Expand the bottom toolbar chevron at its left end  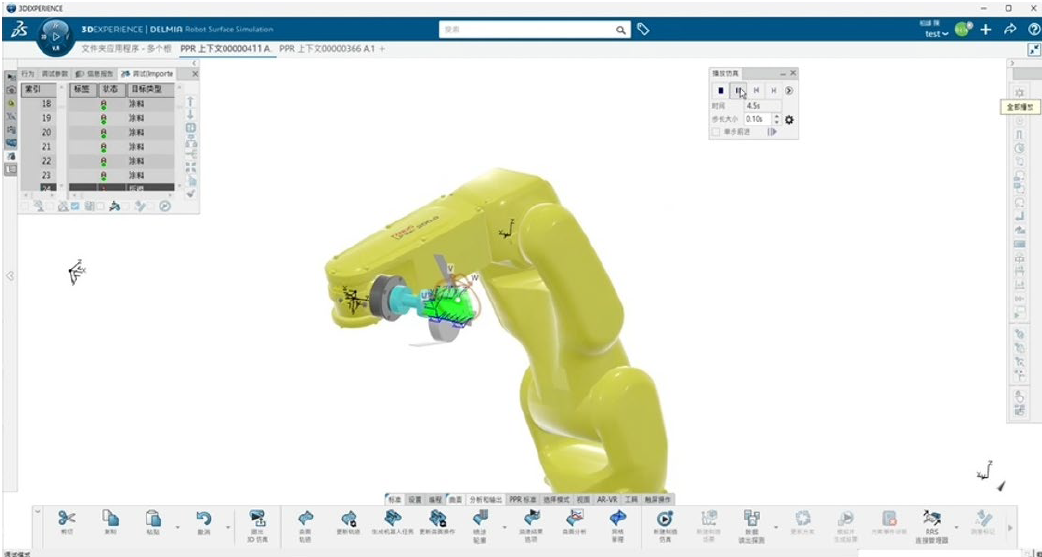(x=38, y=511)
